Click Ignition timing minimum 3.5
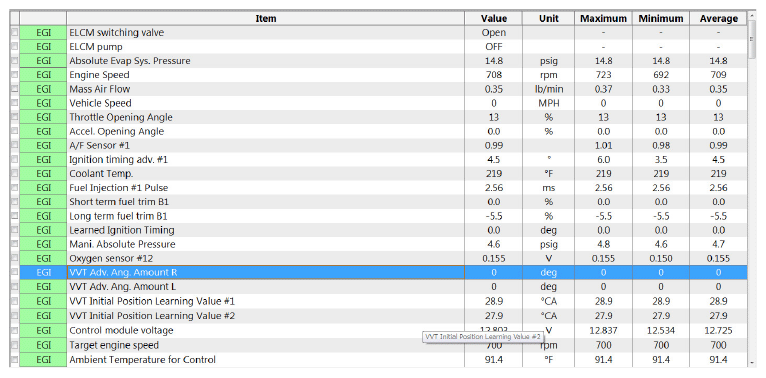 click(x=661, y=160)
